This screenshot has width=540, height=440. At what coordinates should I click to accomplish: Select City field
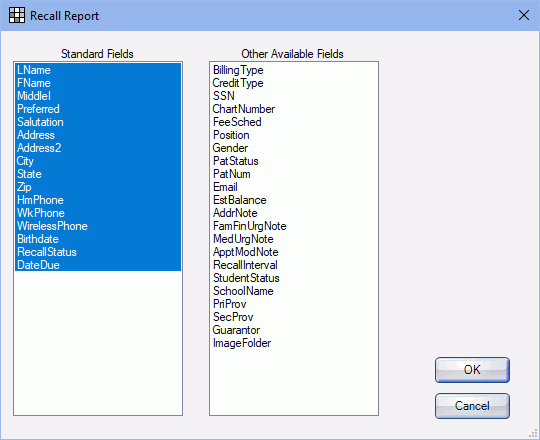coord(98,161)
